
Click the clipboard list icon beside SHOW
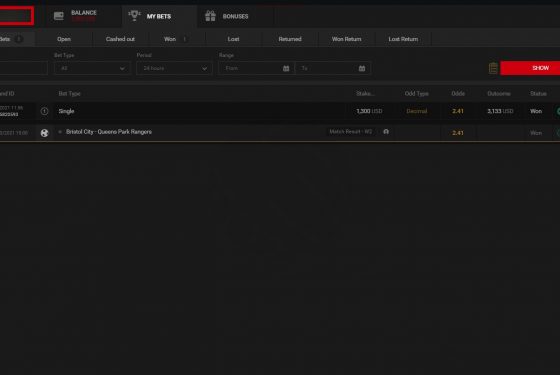point(493,68)
